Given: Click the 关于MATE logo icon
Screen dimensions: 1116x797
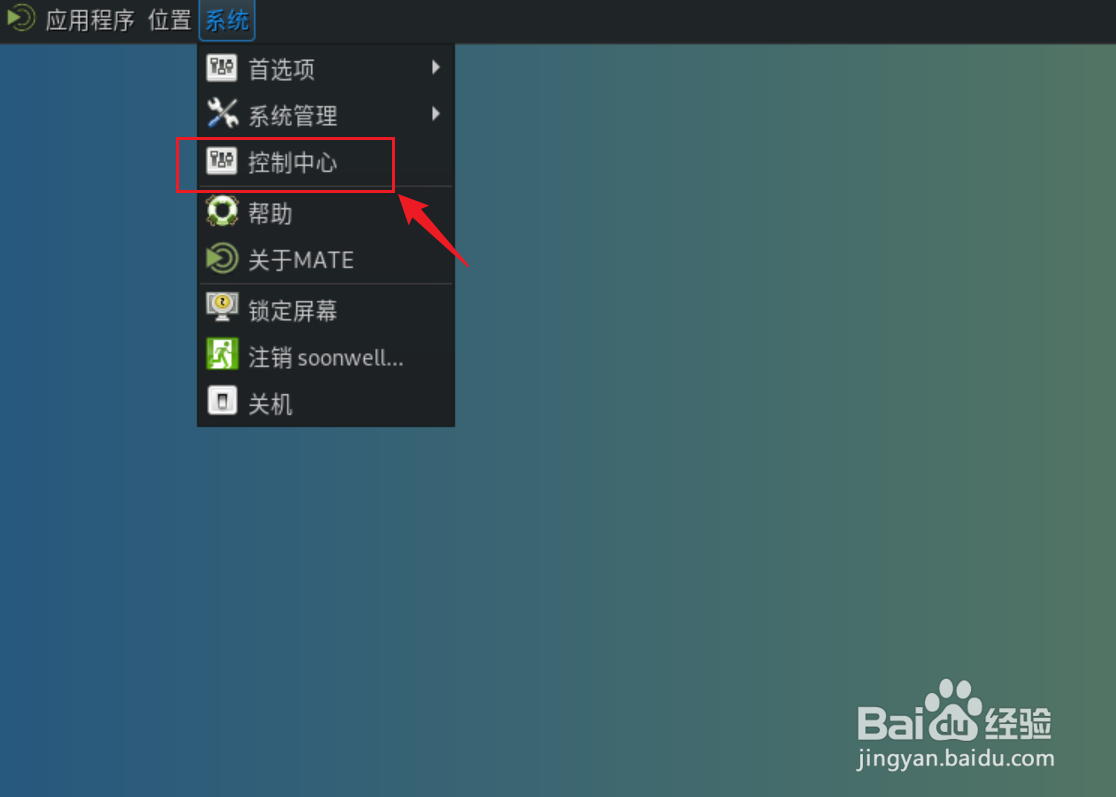Looking at the screenshot, I should (x=222, y=258).
